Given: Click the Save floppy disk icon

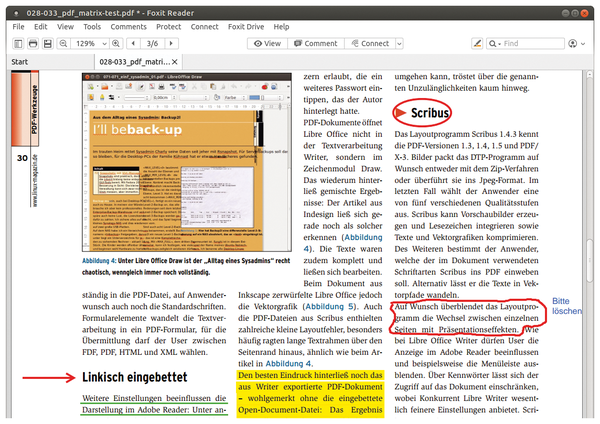Looking at the screenshot, I should tap(47, 44).
